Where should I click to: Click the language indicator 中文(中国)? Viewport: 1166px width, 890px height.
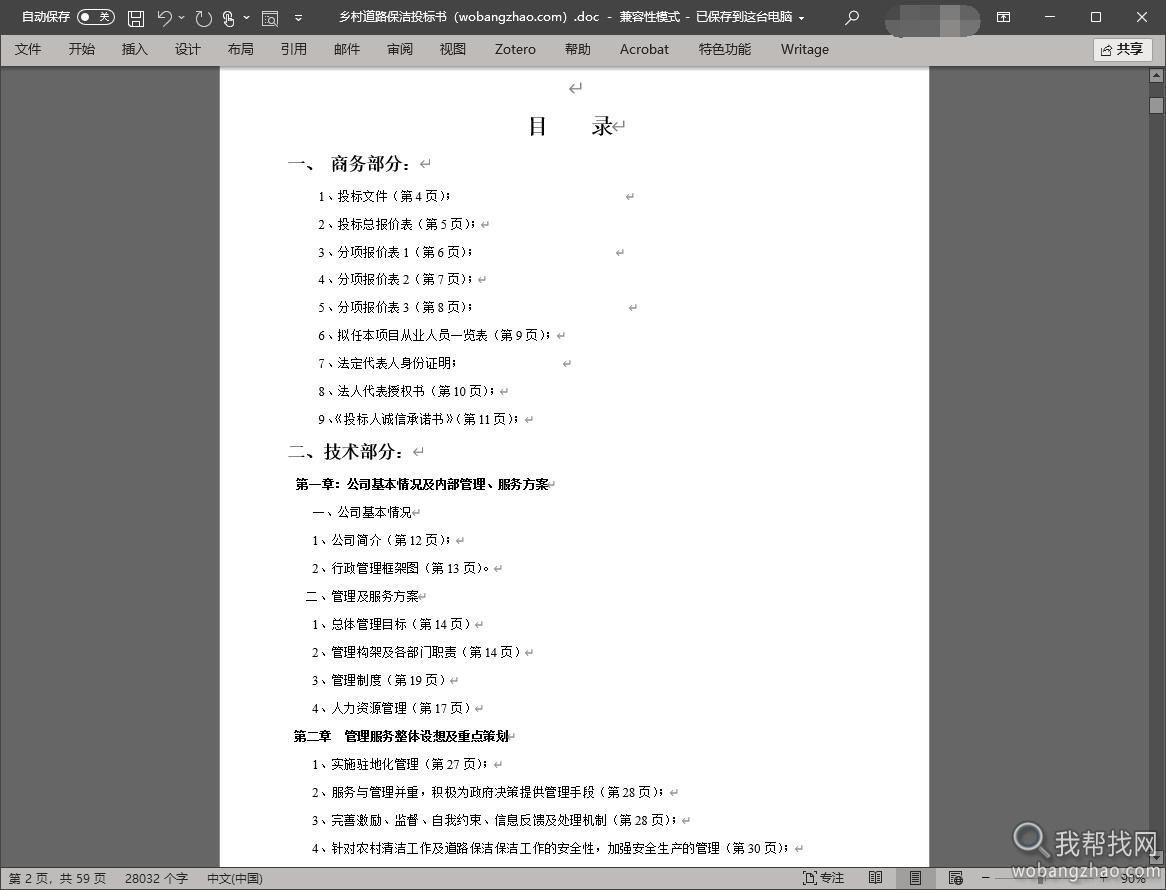(x=235, y=878)
